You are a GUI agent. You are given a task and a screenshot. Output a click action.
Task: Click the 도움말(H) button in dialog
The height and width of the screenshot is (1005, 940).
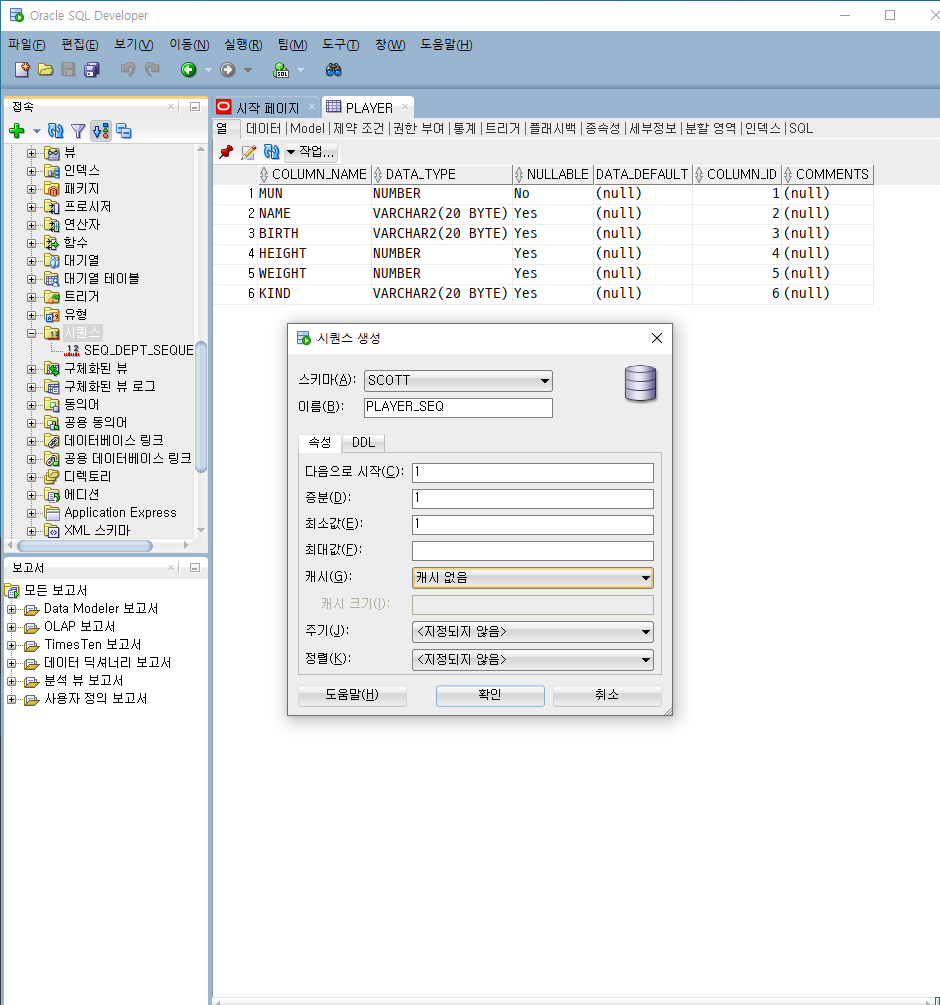point(352,695)
